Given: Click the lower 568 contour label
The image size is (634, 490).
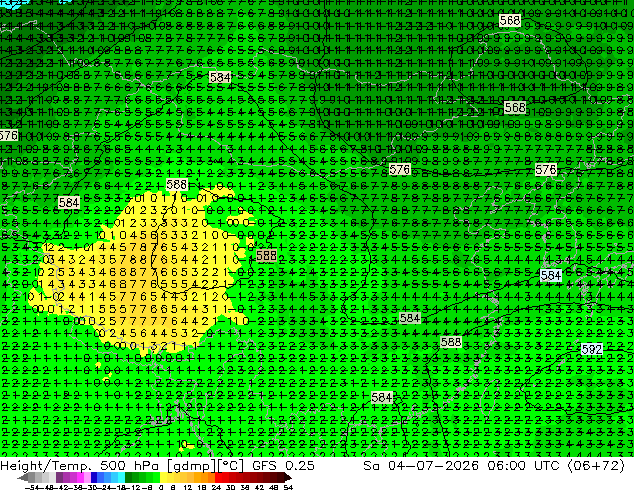Looking at the screenshot, I should [x=515, y=108].
